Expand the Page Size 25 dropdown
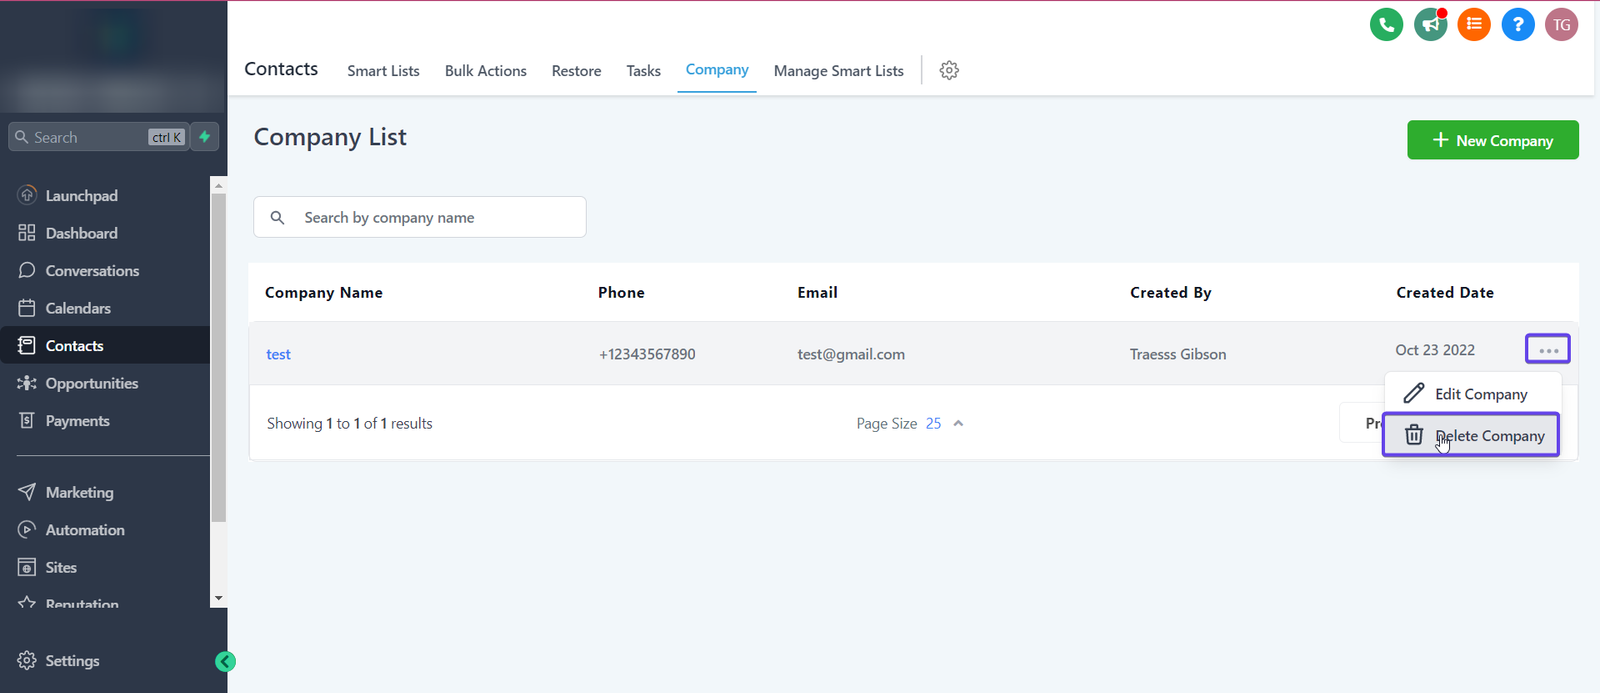Screen dimensions: 1600x693 [x=945, y=424]
